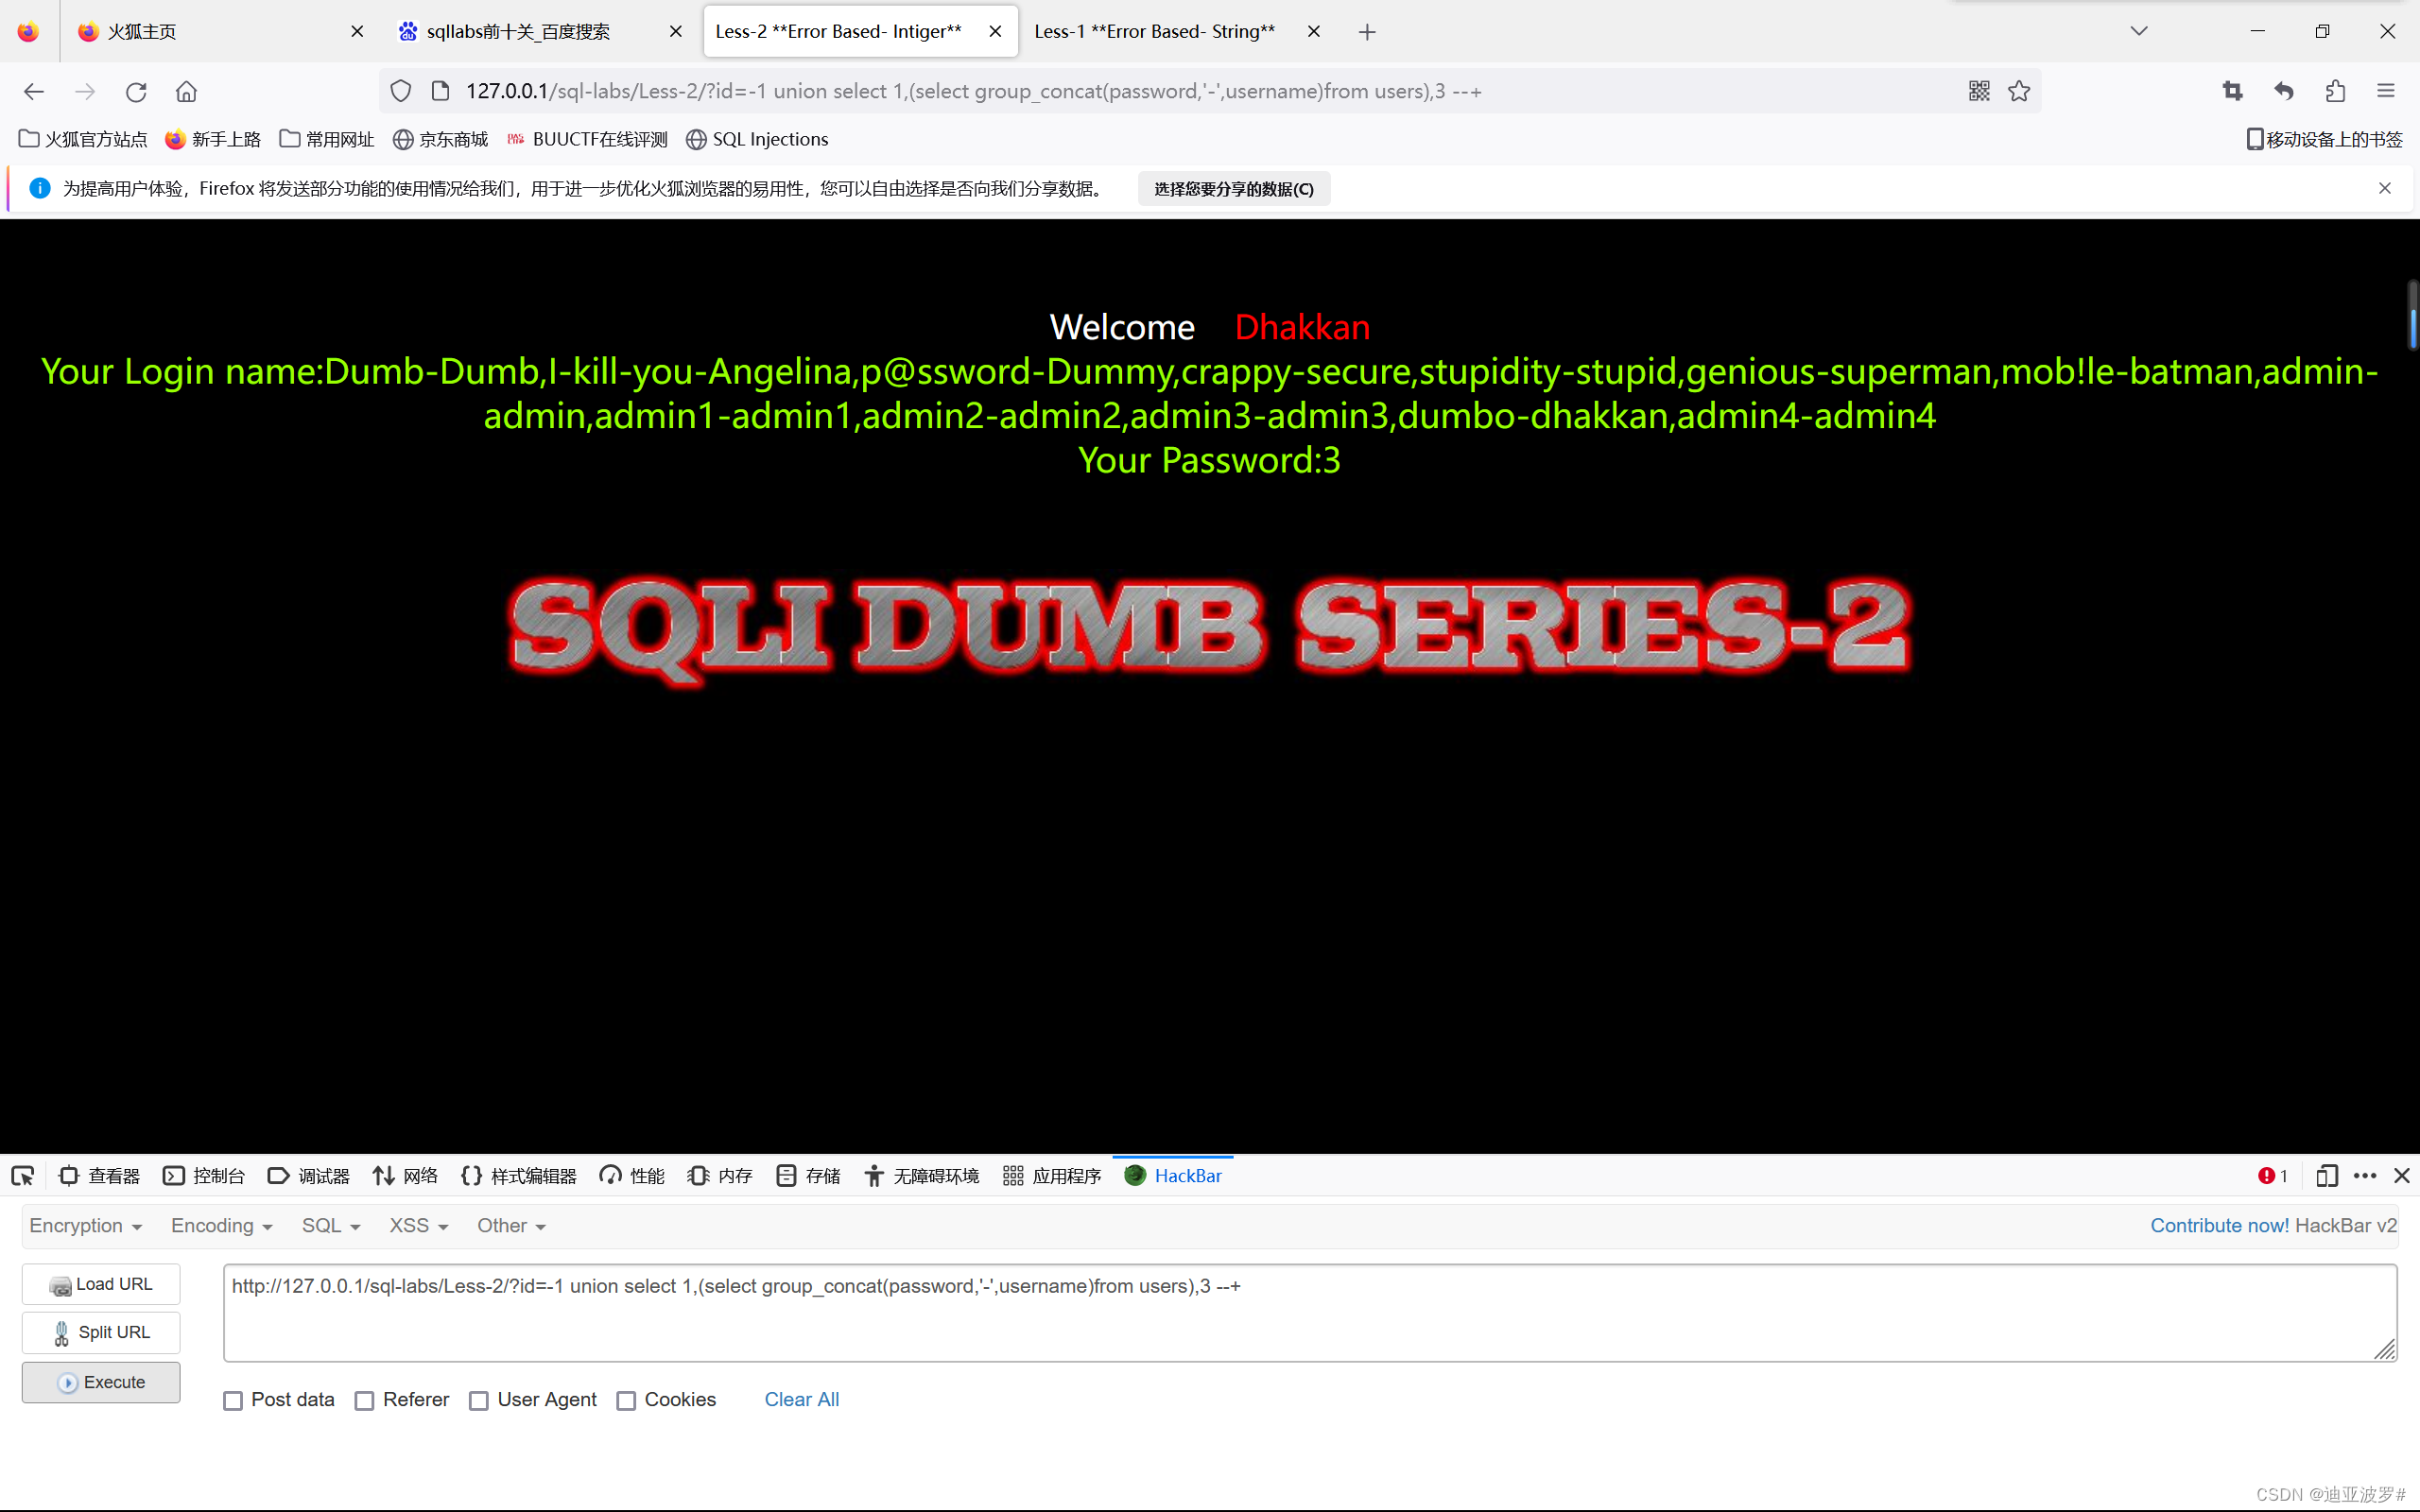Click the element picker icon in DevTools
2420x1512 pixels.
22,1176
